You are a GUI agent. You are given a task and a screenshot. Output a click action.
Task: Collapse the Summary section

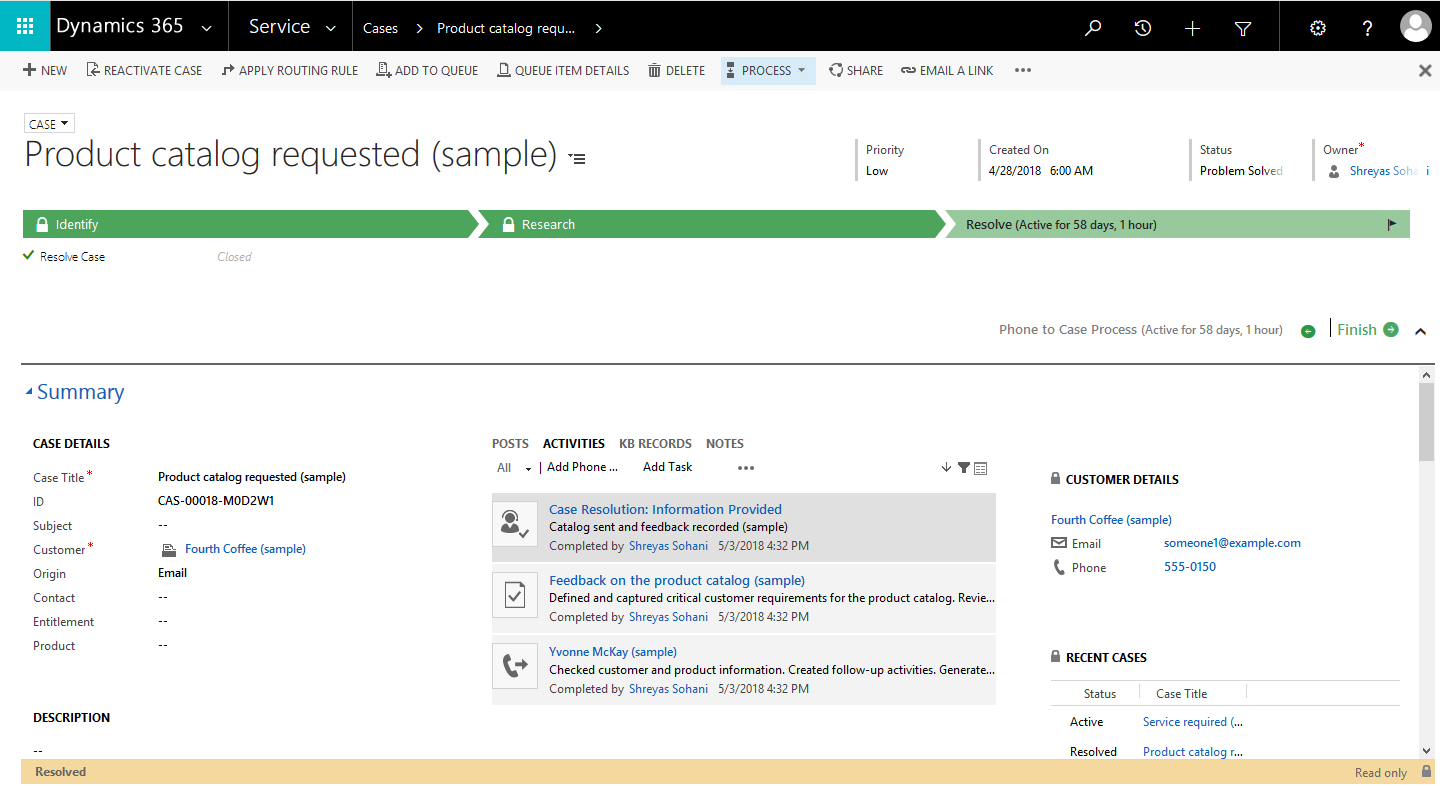29,393
